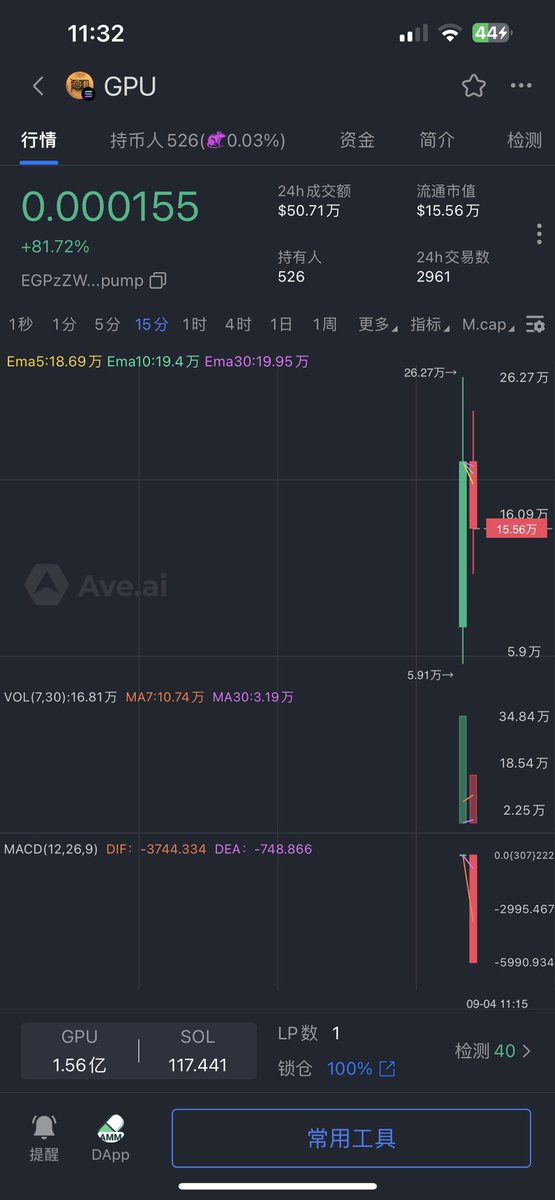Open the chart settings icon
The width and height of the screenshot is (555, 1200).
(x=536, y=324)
